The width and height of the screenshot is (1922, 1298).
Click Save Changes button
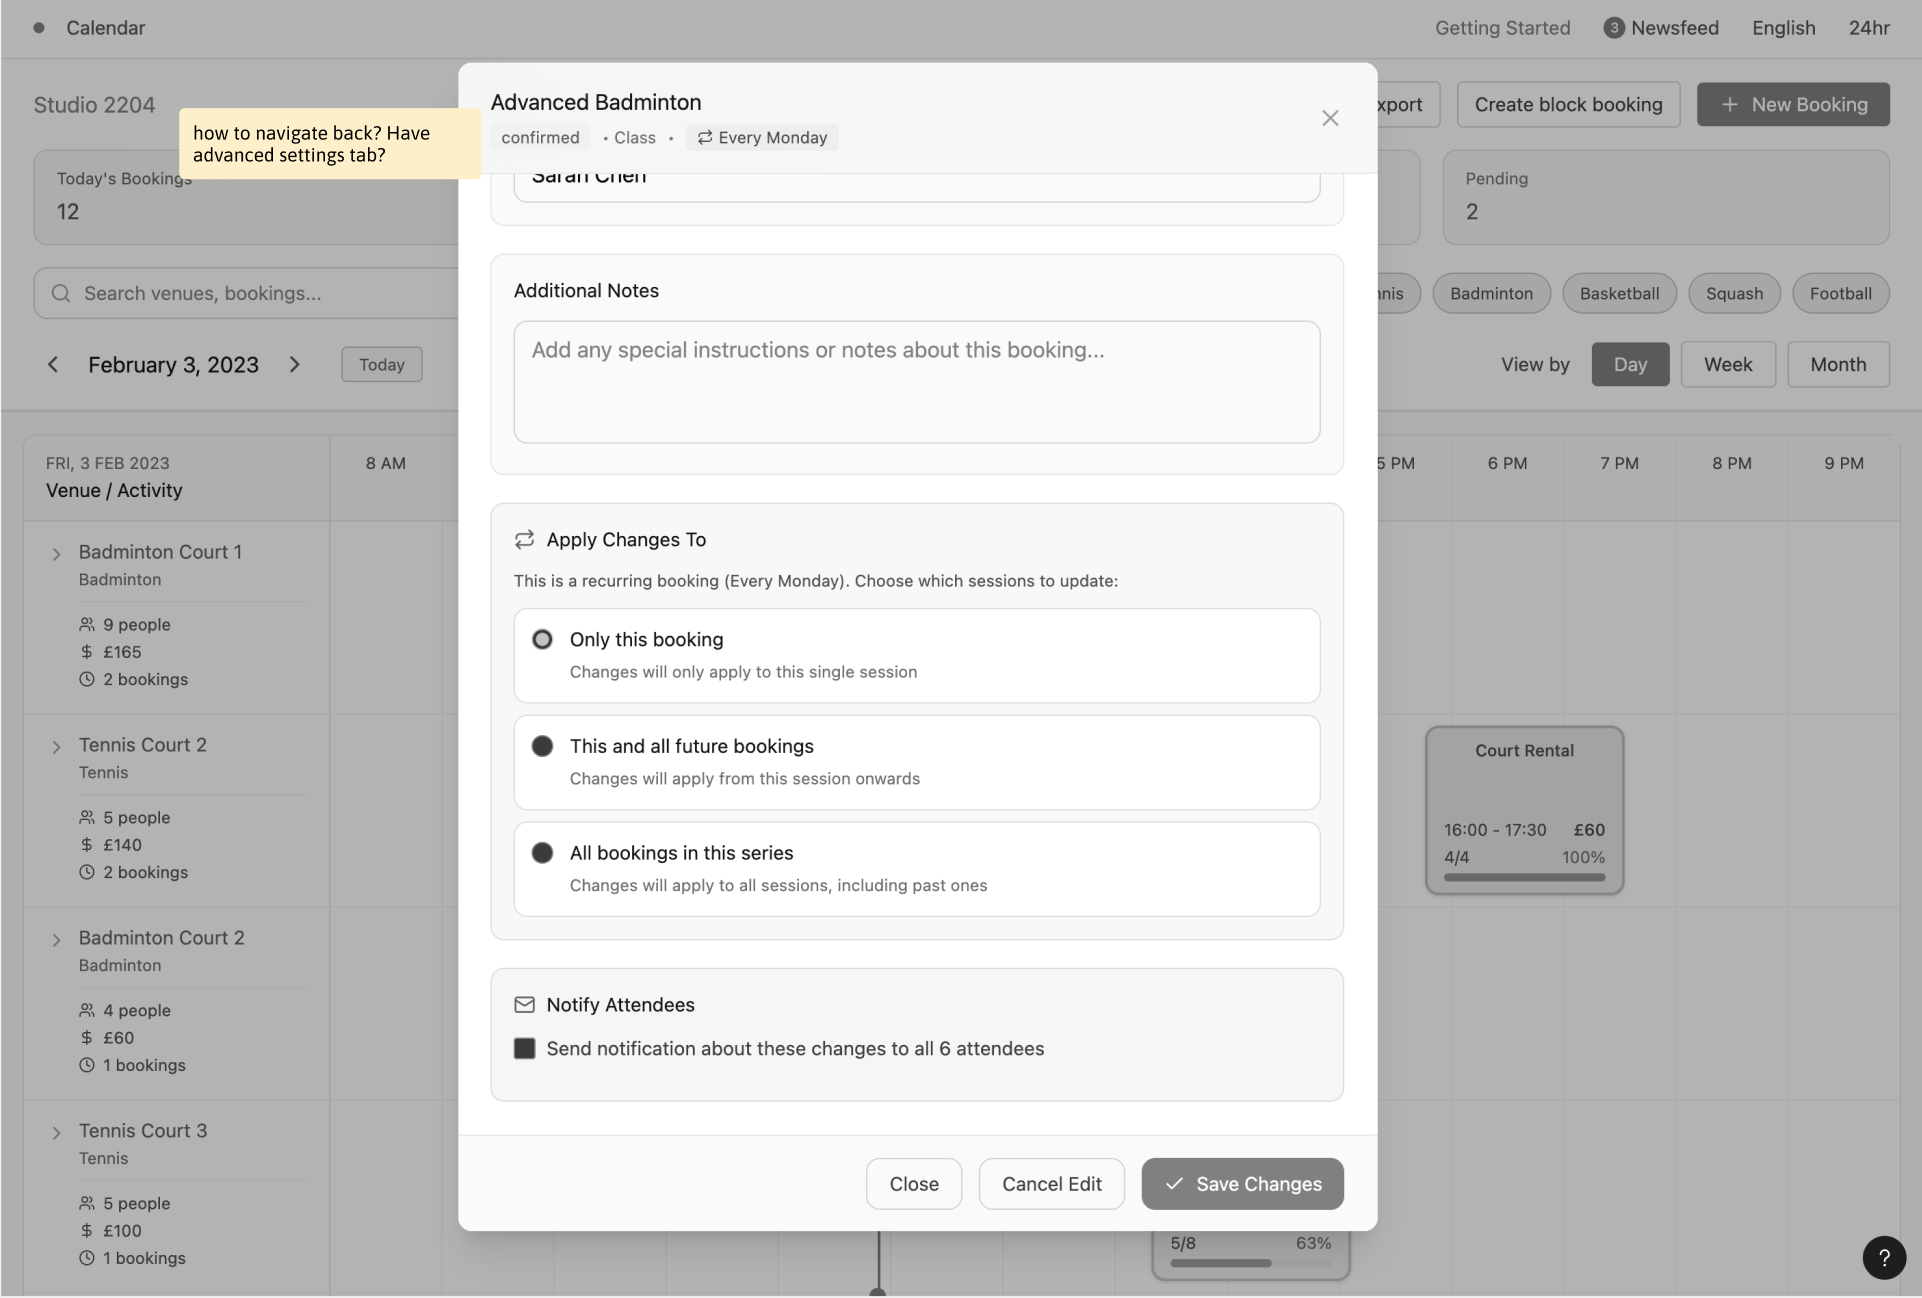[1242, 1184]
